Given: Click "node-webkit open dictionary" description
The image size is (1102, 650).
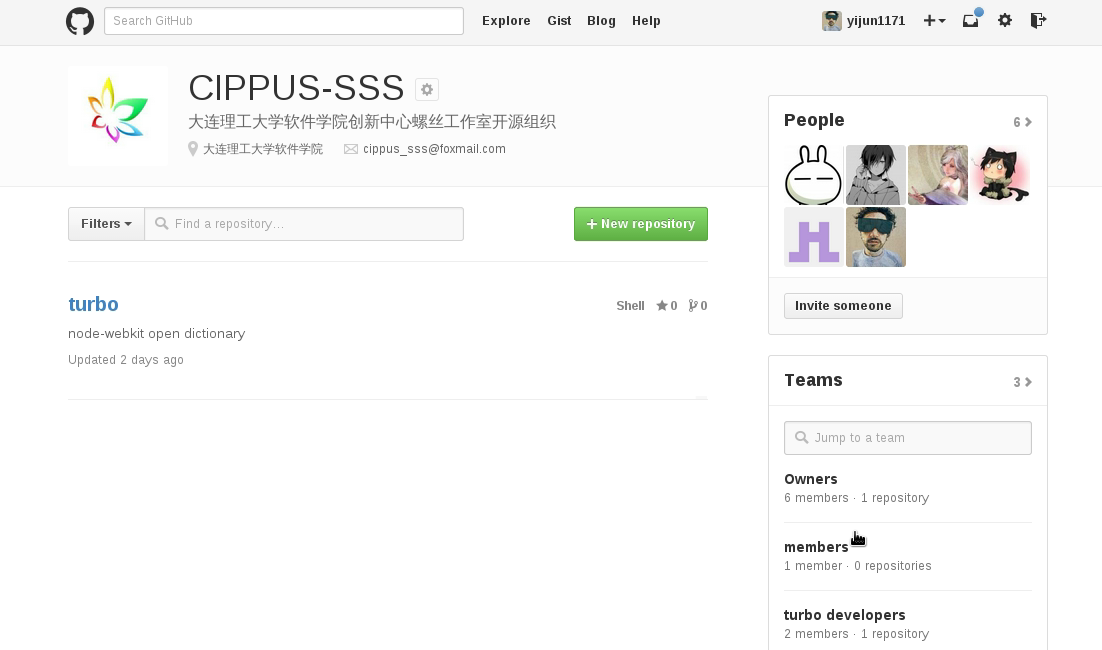Looking at the screenshot, I should click(157, 333).
